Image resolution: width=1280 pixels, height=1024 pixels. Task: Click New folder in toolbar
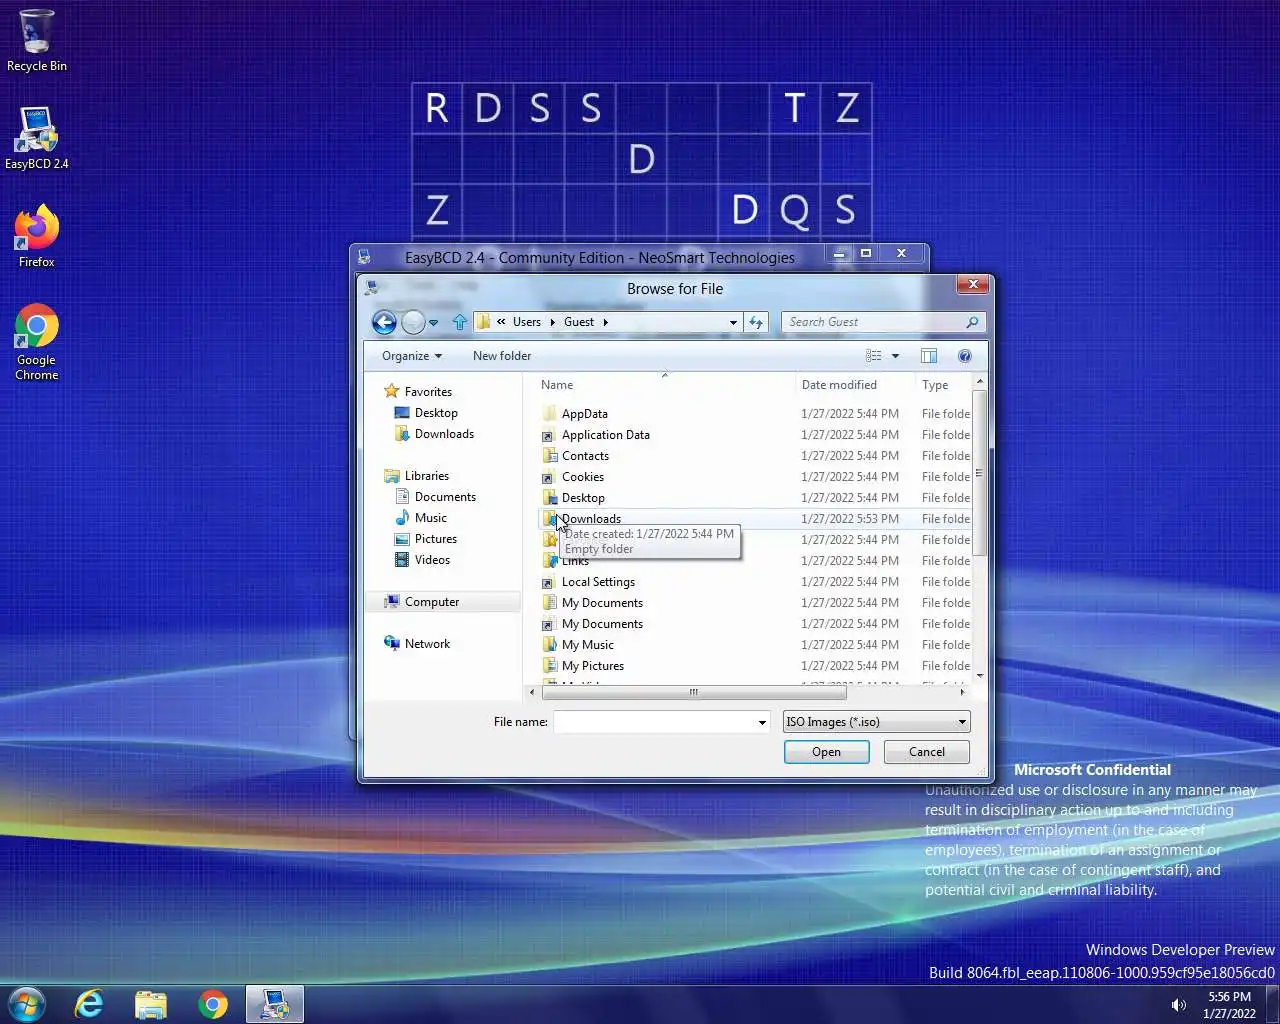(502, 356)
